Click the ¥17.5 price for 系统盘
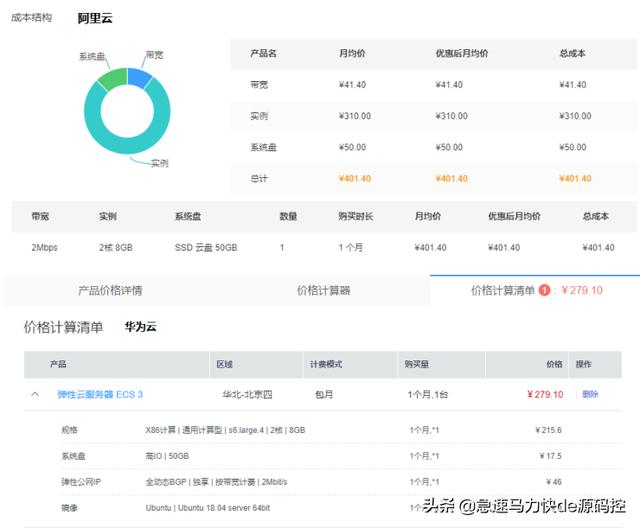Image resolution: width=640 pixels, height=528 pixels. coord(550,456)
